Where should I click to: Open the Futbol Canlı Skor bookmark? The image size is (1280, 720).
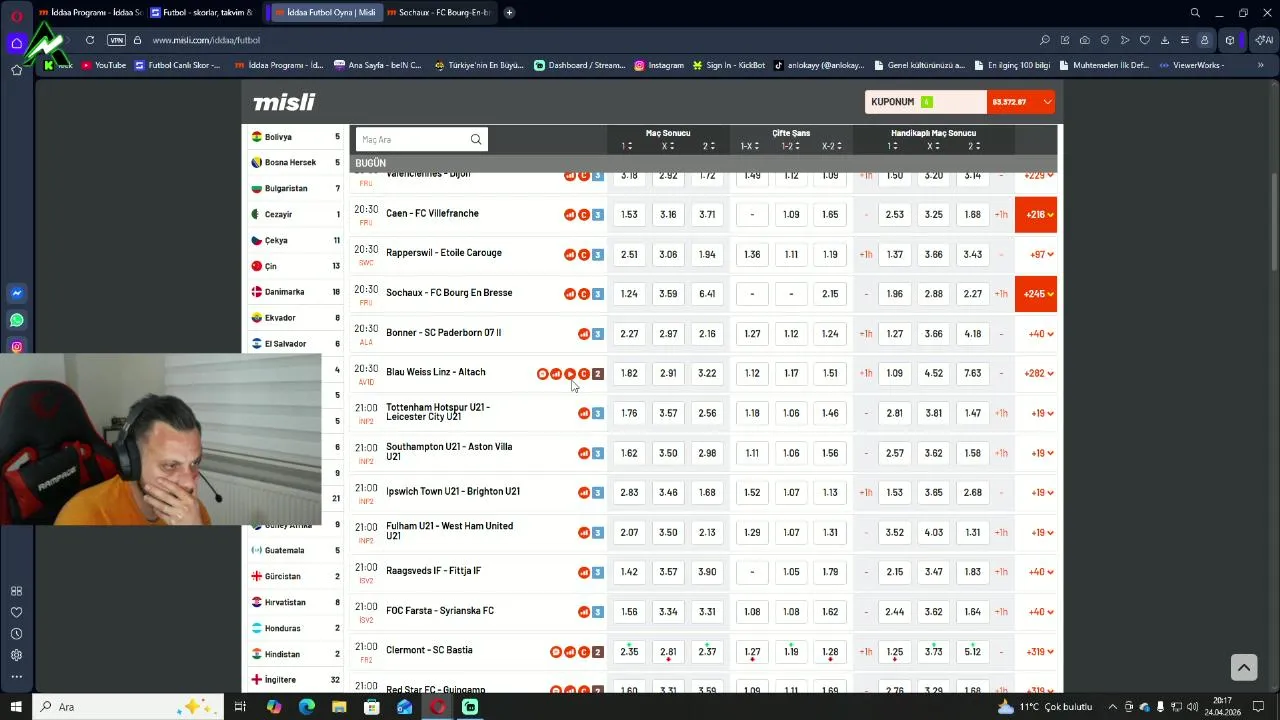click(178, 65)
